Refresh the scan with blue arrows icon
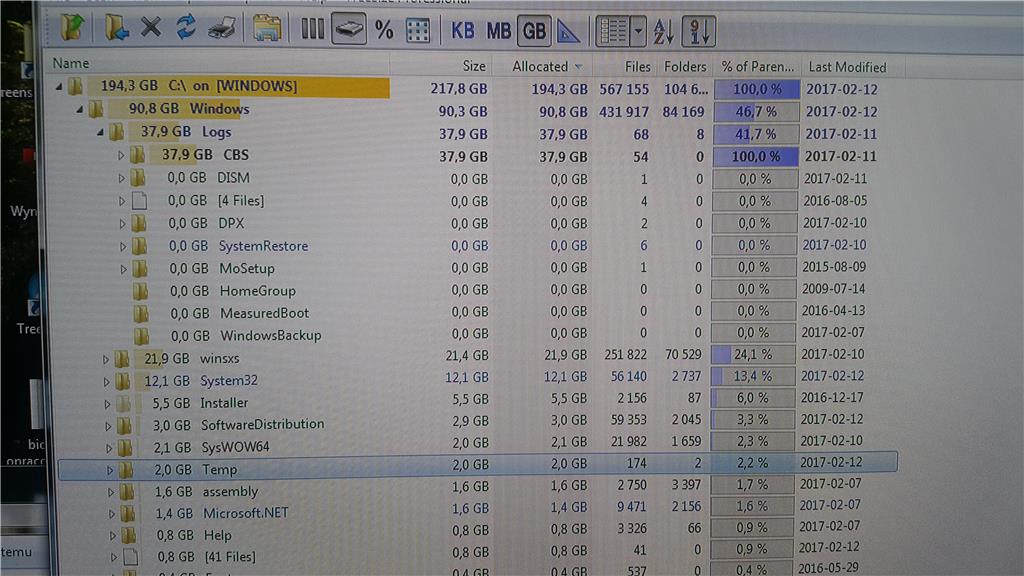This screenshot has height=576, width=1024. (186, 27)
